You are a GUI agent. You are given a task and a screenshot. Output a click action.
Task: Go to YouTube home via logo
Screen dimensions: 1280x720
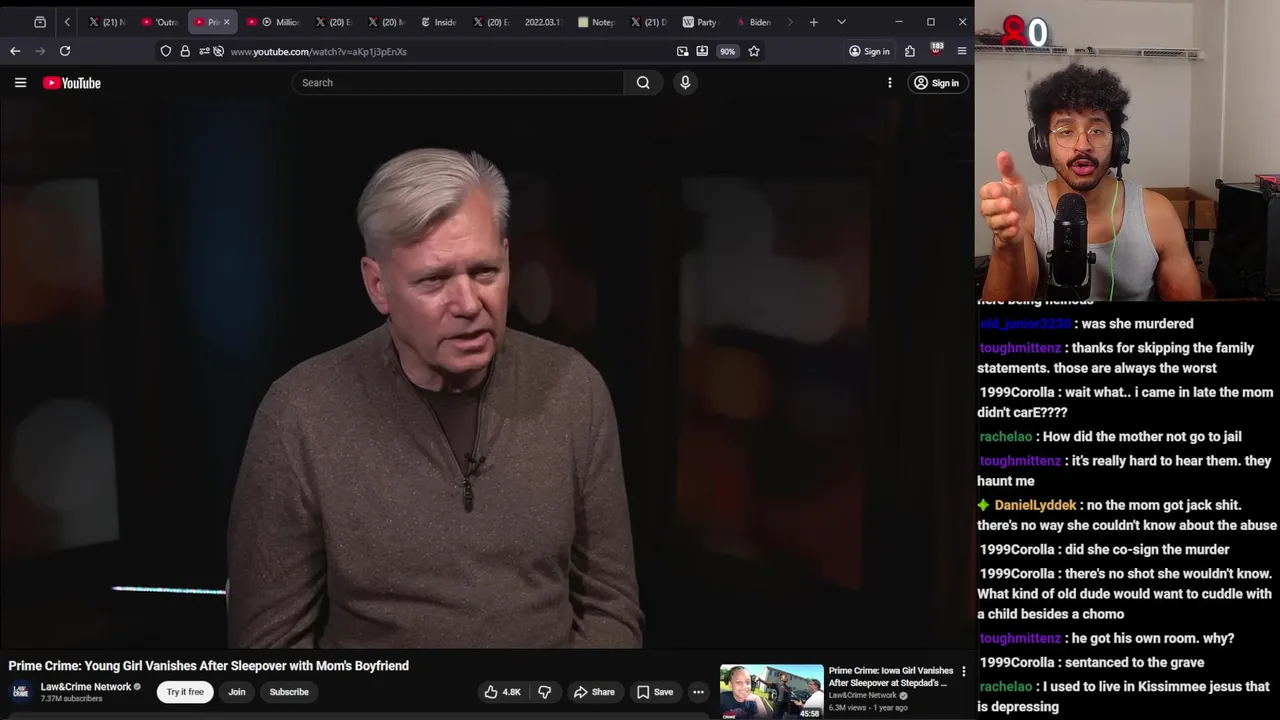coord(72,83)
